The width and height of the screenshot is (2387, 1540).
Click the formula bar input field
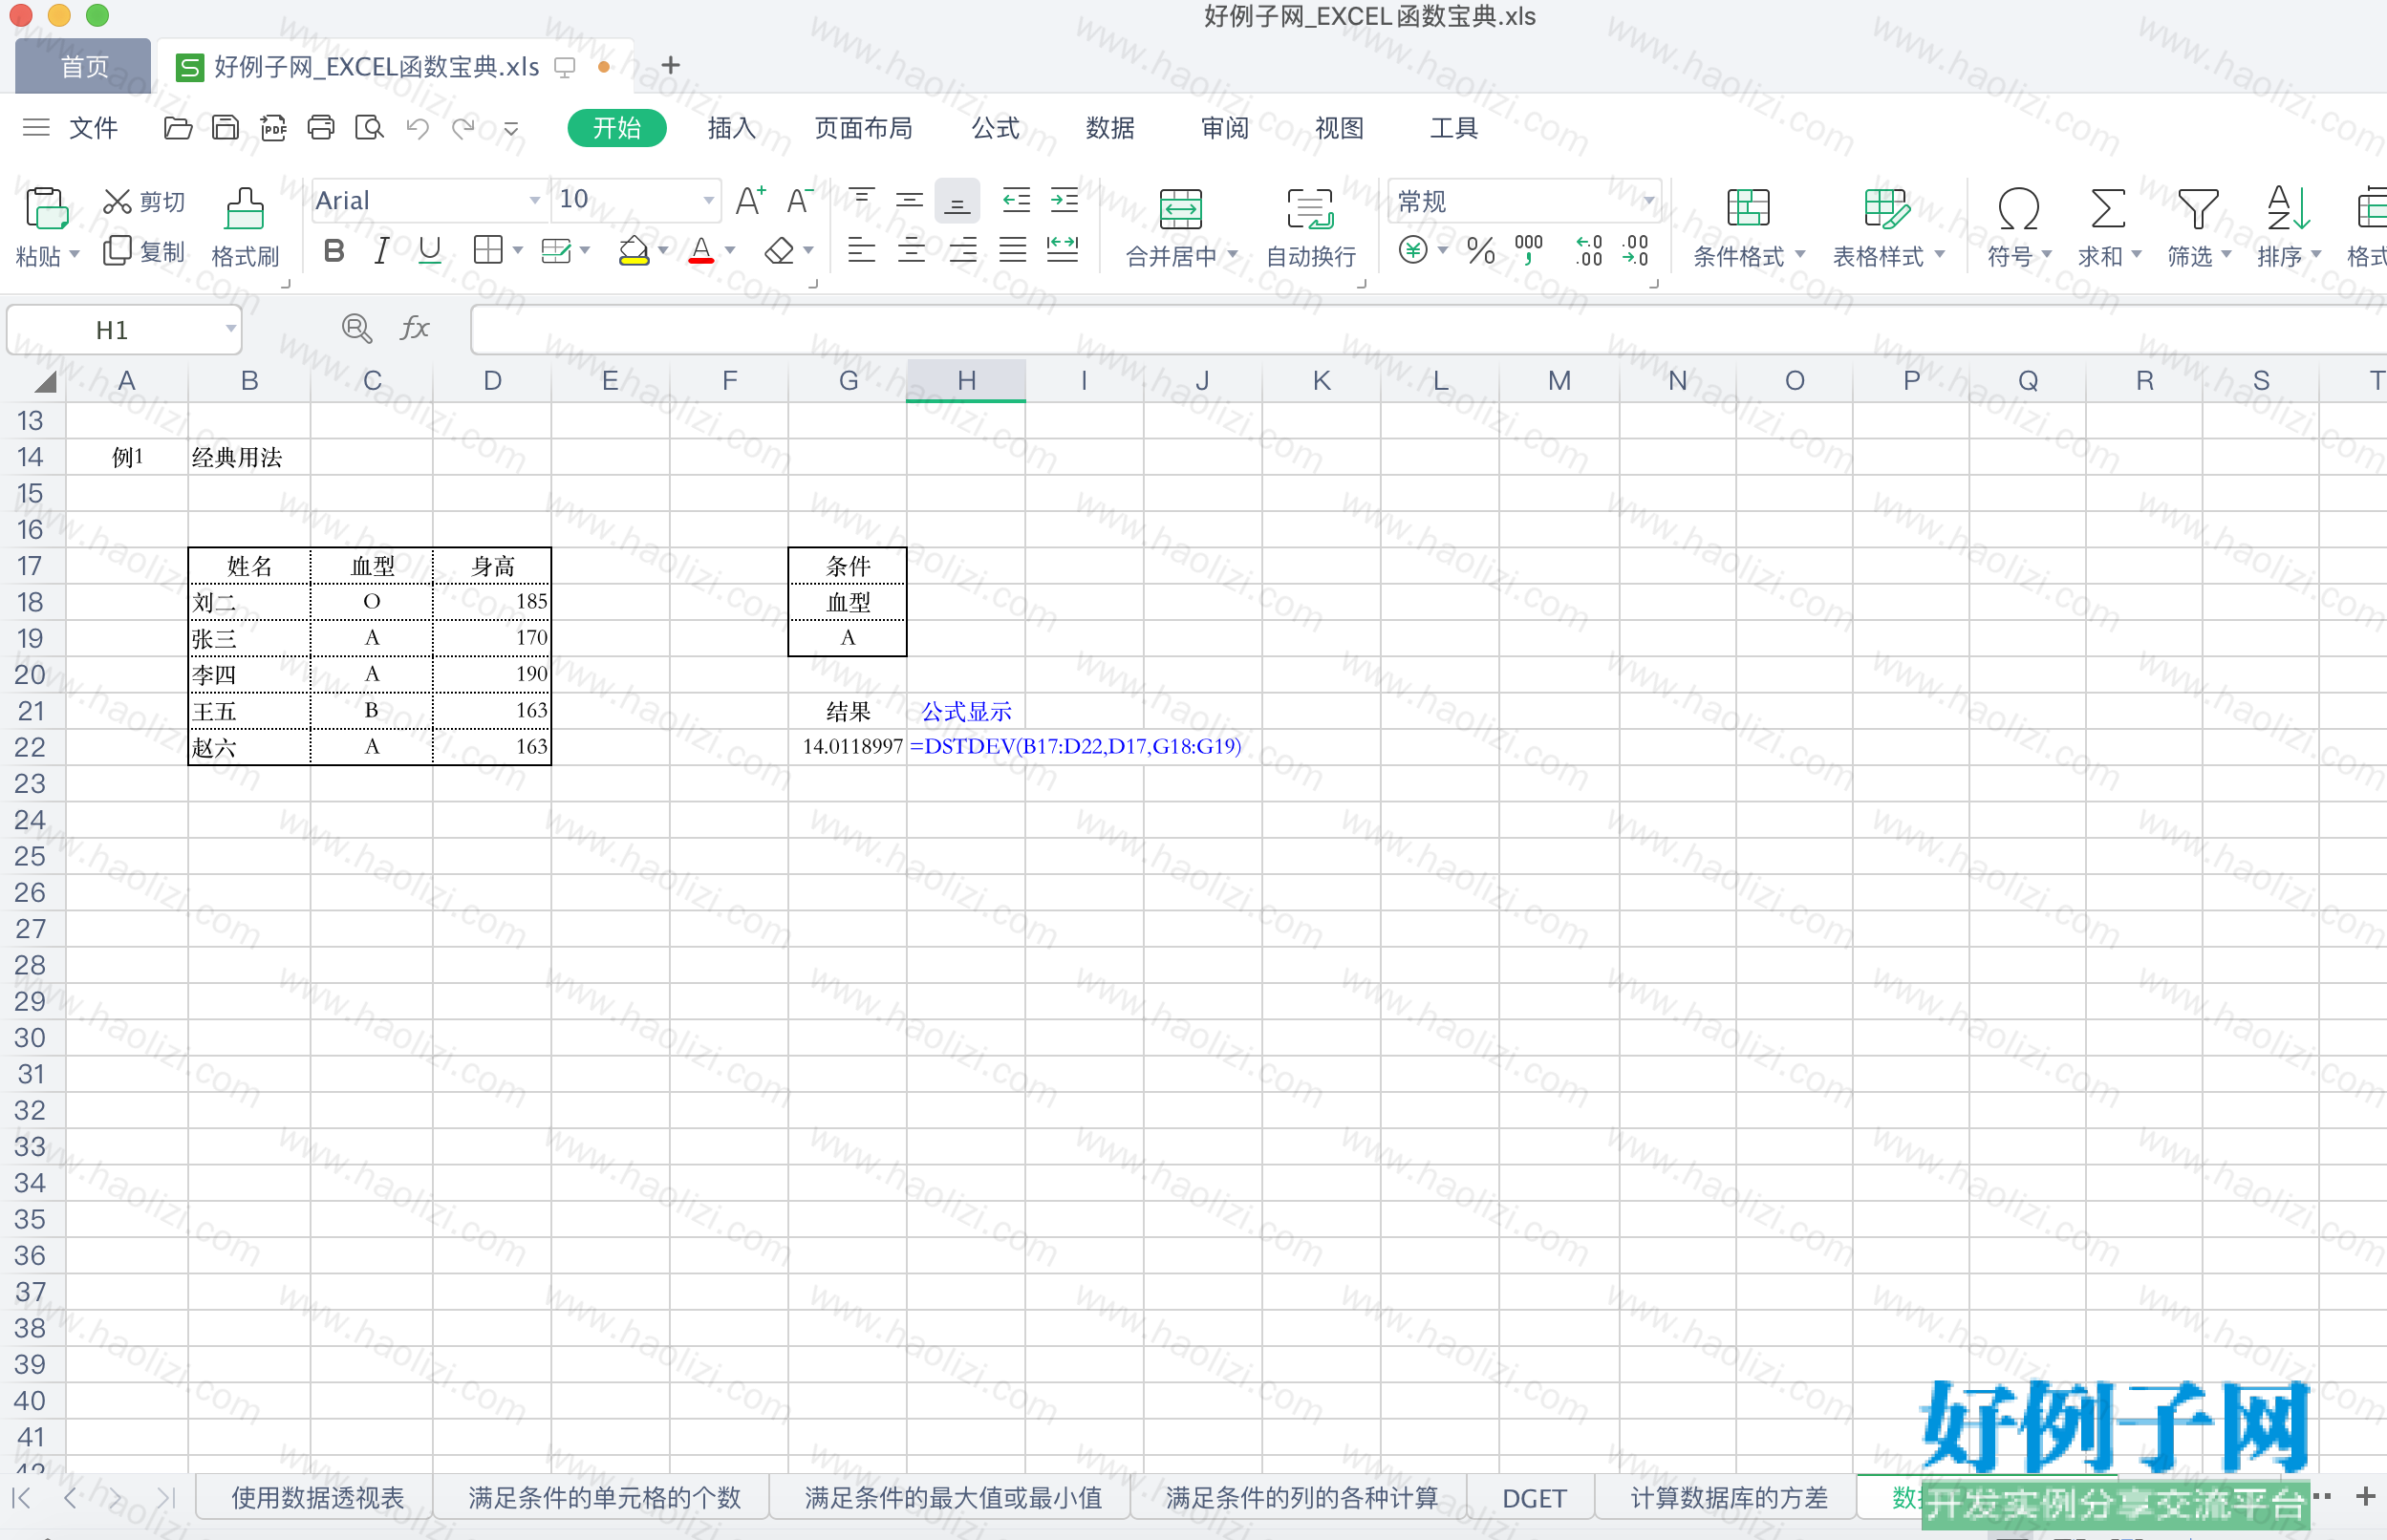tap(1428, 330)
